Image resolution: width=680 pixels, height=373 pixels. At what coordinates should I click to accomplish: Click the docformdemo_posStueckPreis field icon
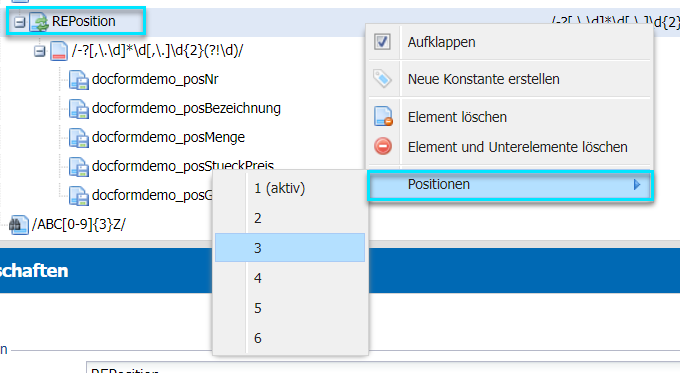[79, 167]
